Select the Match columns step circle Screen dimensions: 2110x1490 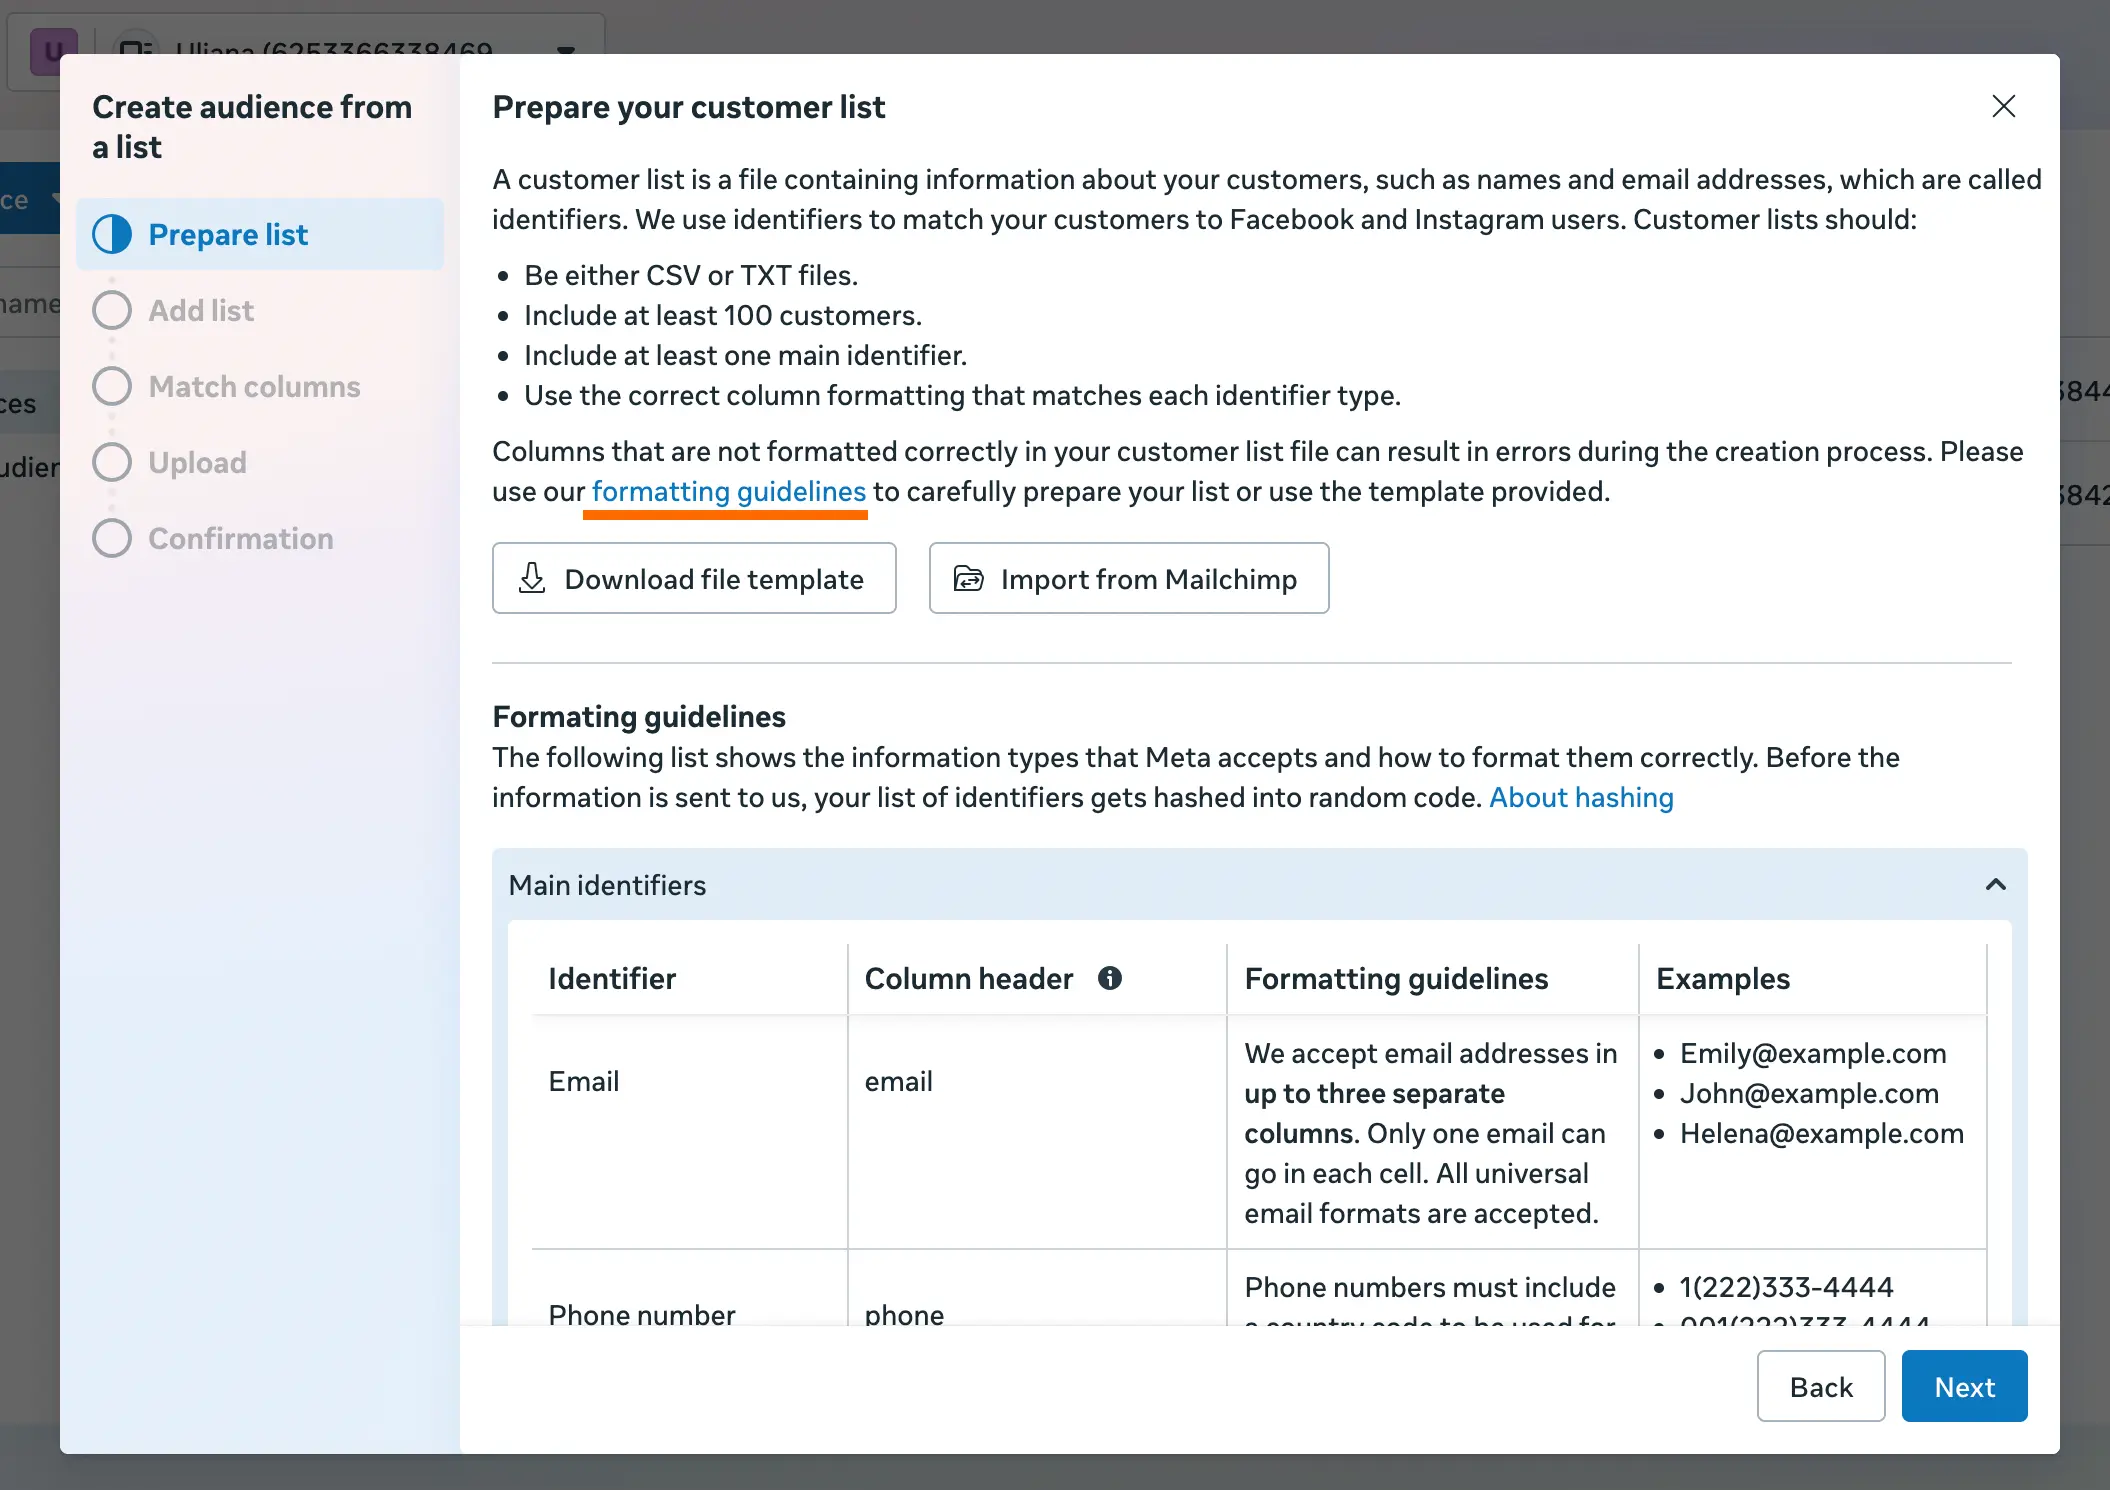click(112, 386)
